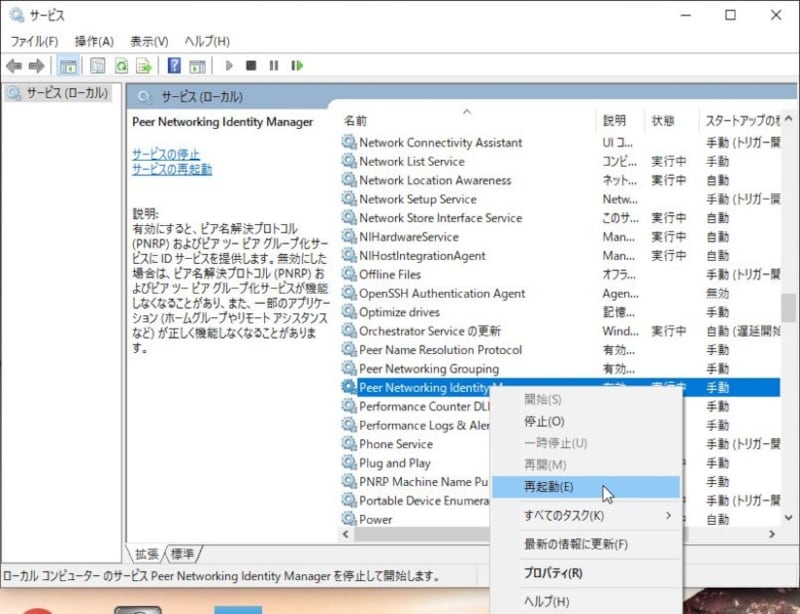Stop the service with the black square toolbar icon
800x614 pixels.
252,66
